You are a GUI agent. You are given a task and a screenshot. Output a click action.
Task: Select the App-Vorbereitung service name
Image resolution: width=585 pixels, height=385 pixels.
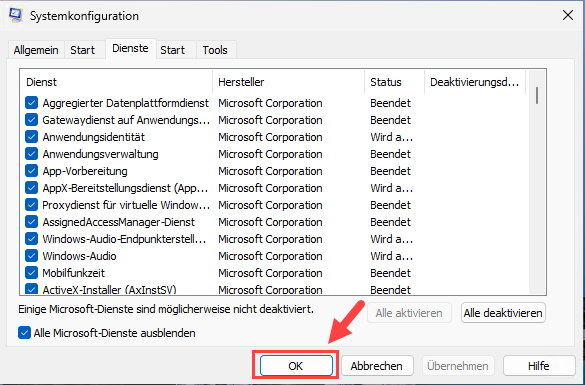(x=85, y=171)
